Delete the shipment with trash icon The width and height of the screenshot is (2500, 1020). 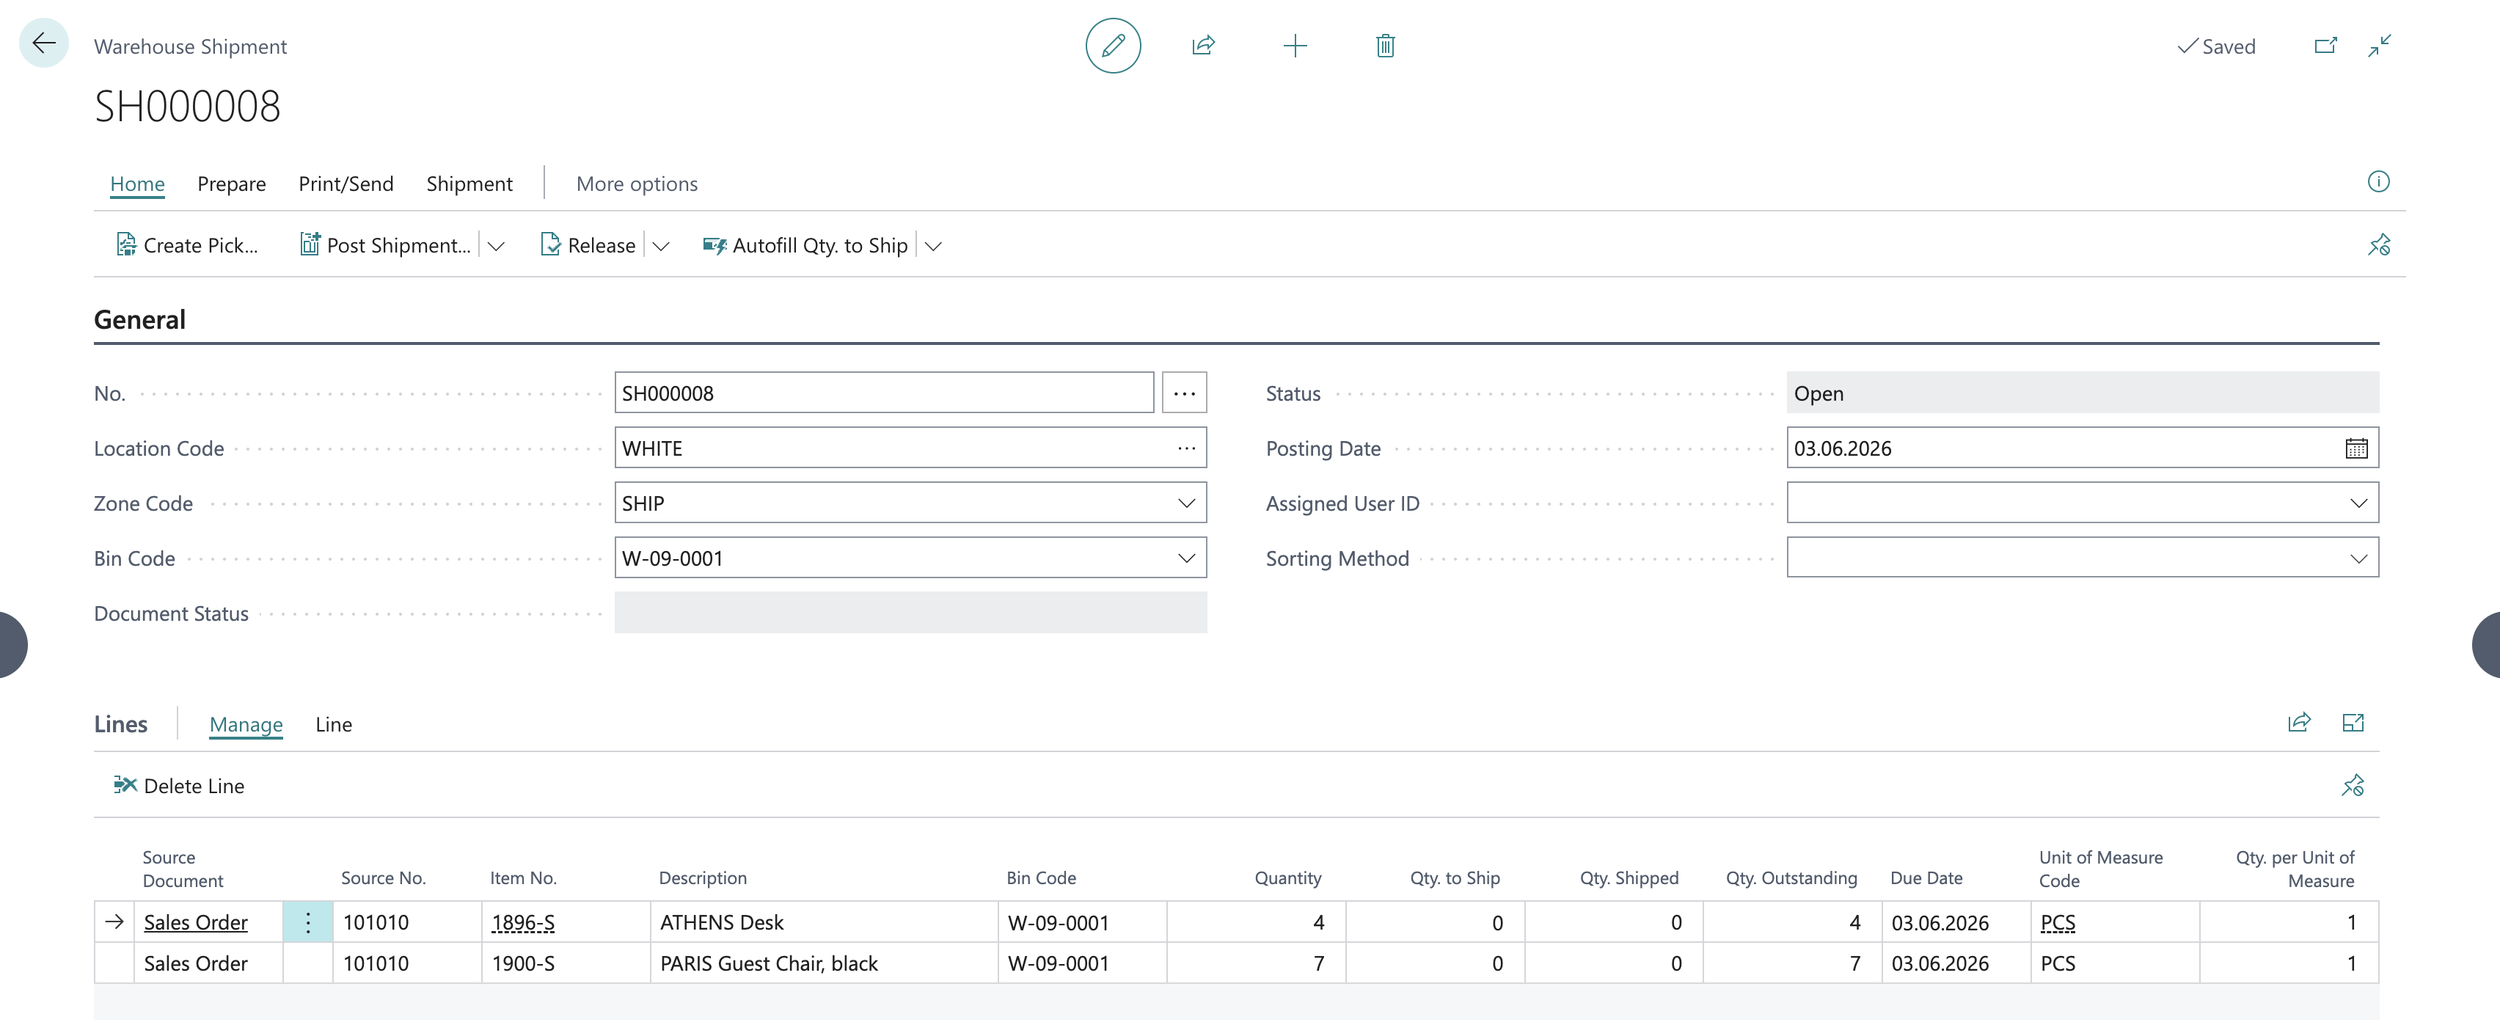[x=1385, y=45]
